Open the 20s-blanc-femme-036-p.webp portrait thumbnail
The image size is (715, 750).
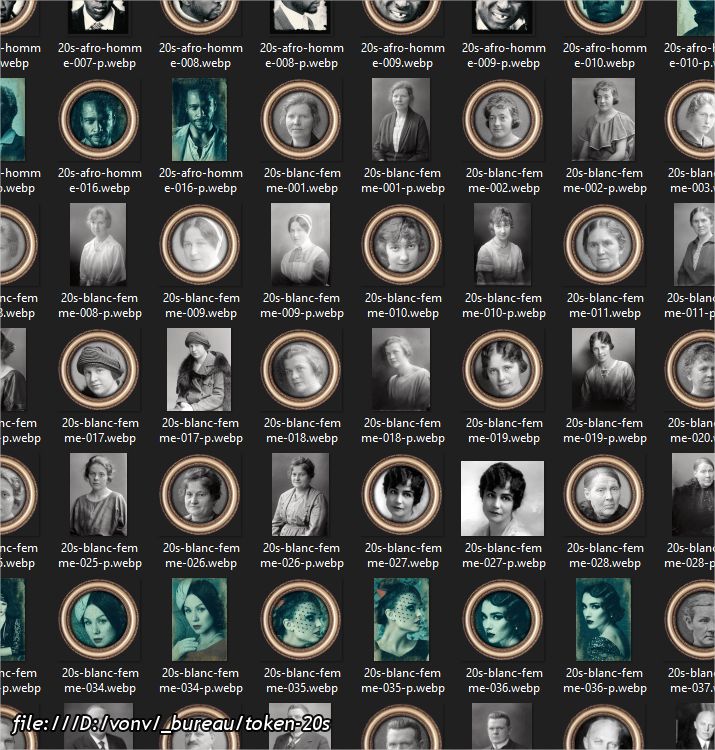pyautogui.click(x=604, y=619)
